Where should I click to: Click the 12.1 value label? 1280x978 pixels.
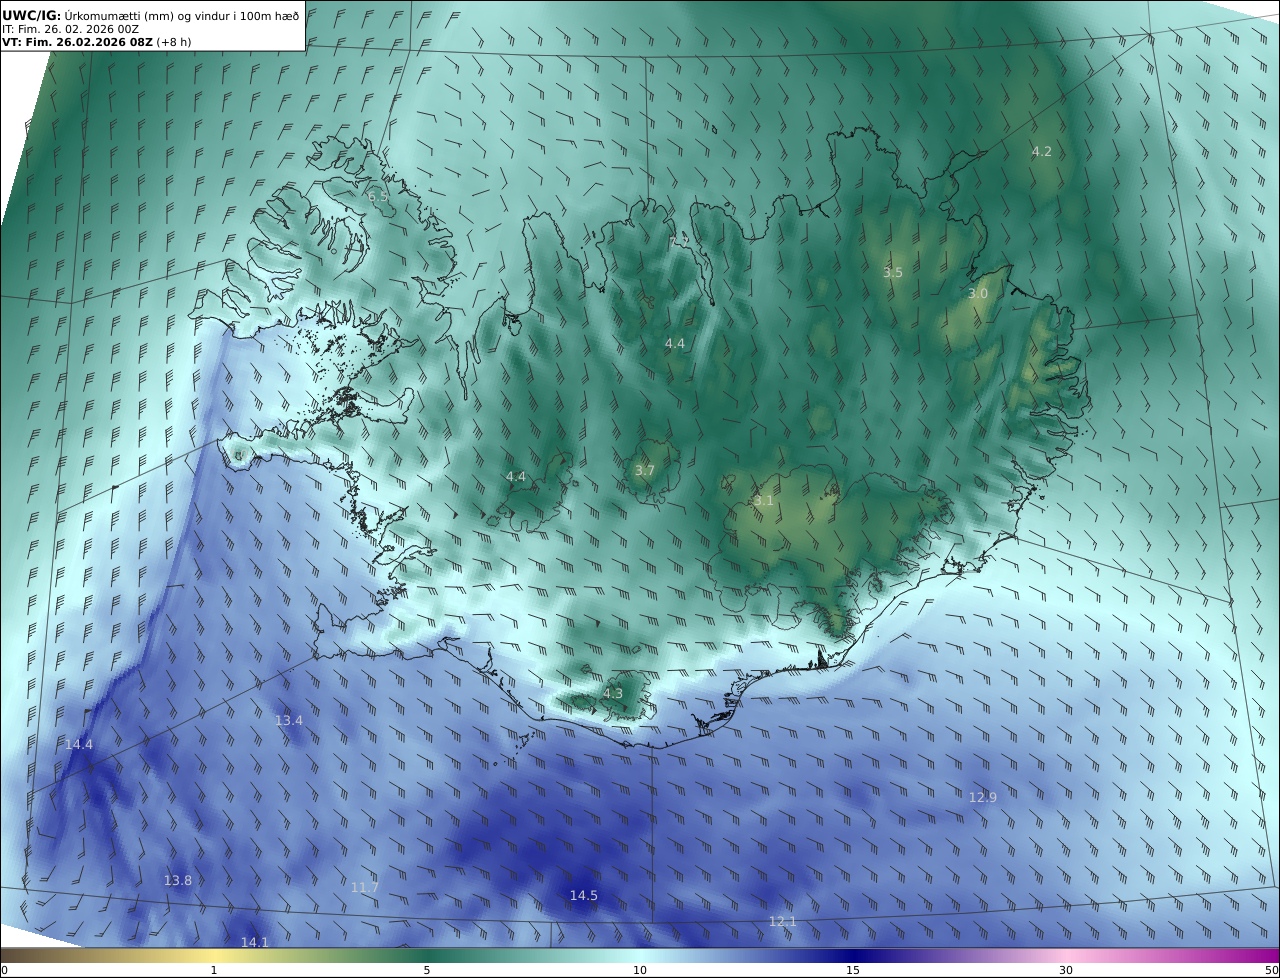(782, 921)
